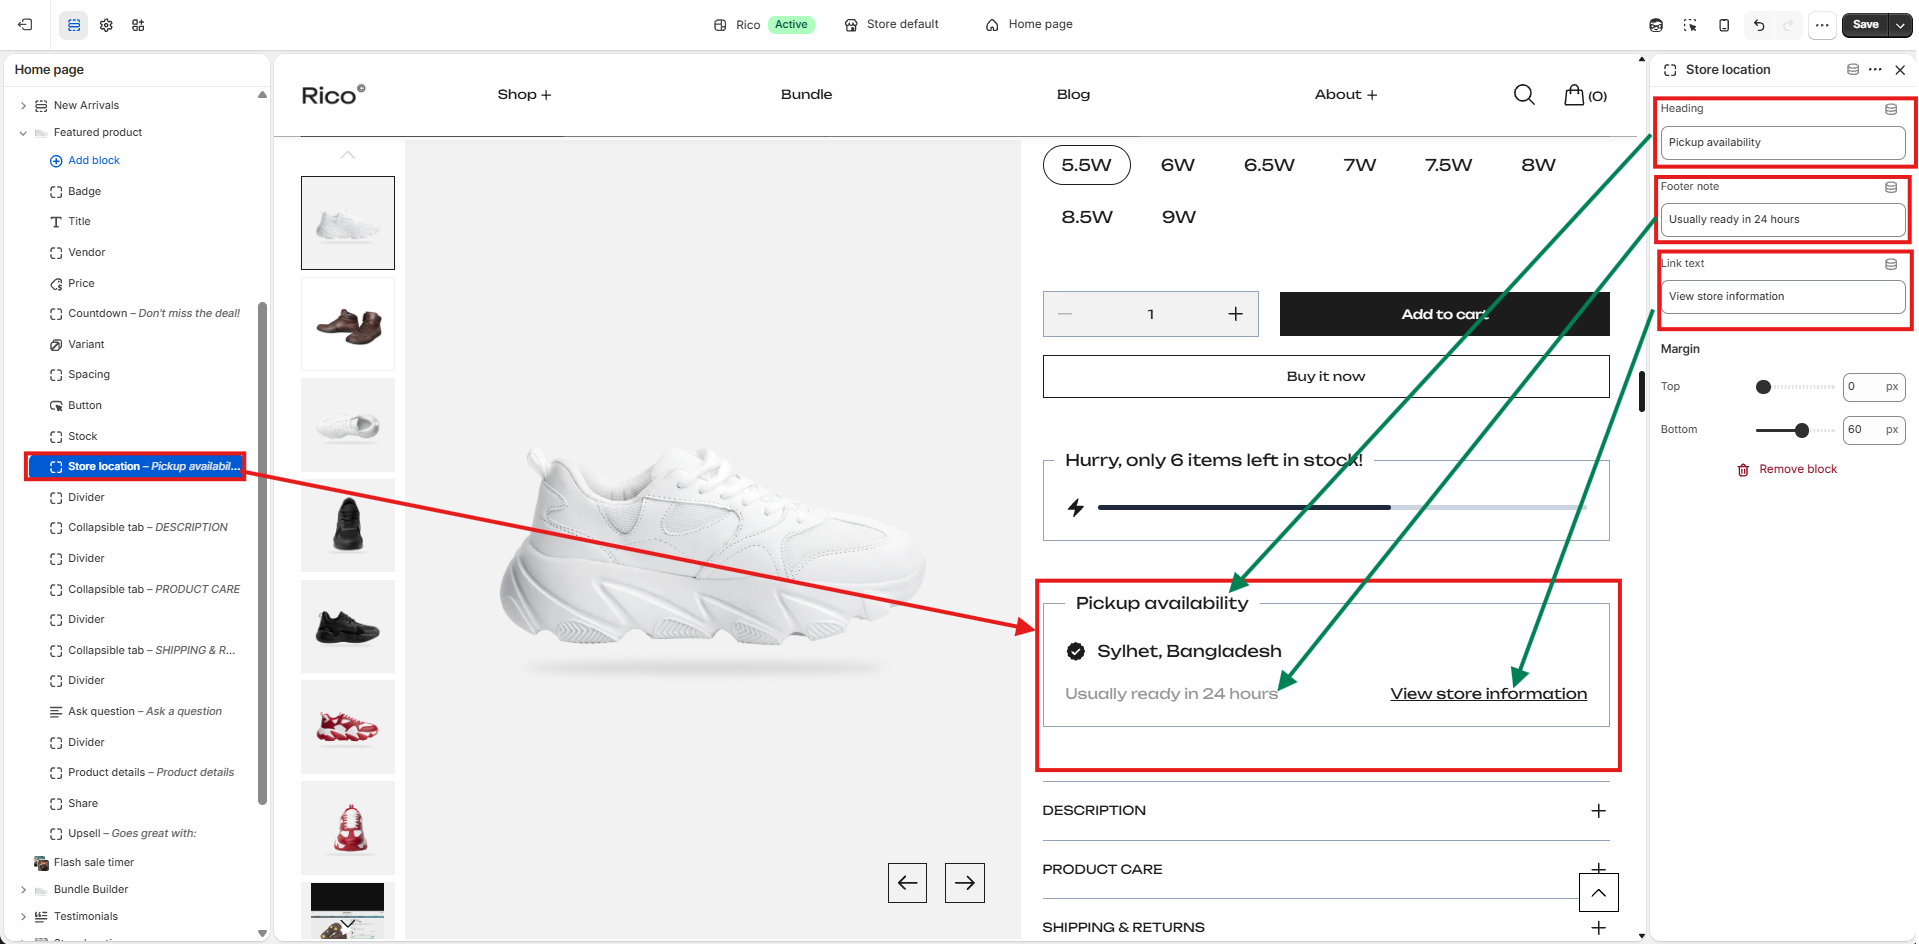The width and height of the screenshot is (1919, 944).
Task: Expand the New Arrivals section
Action: (23, 105)
